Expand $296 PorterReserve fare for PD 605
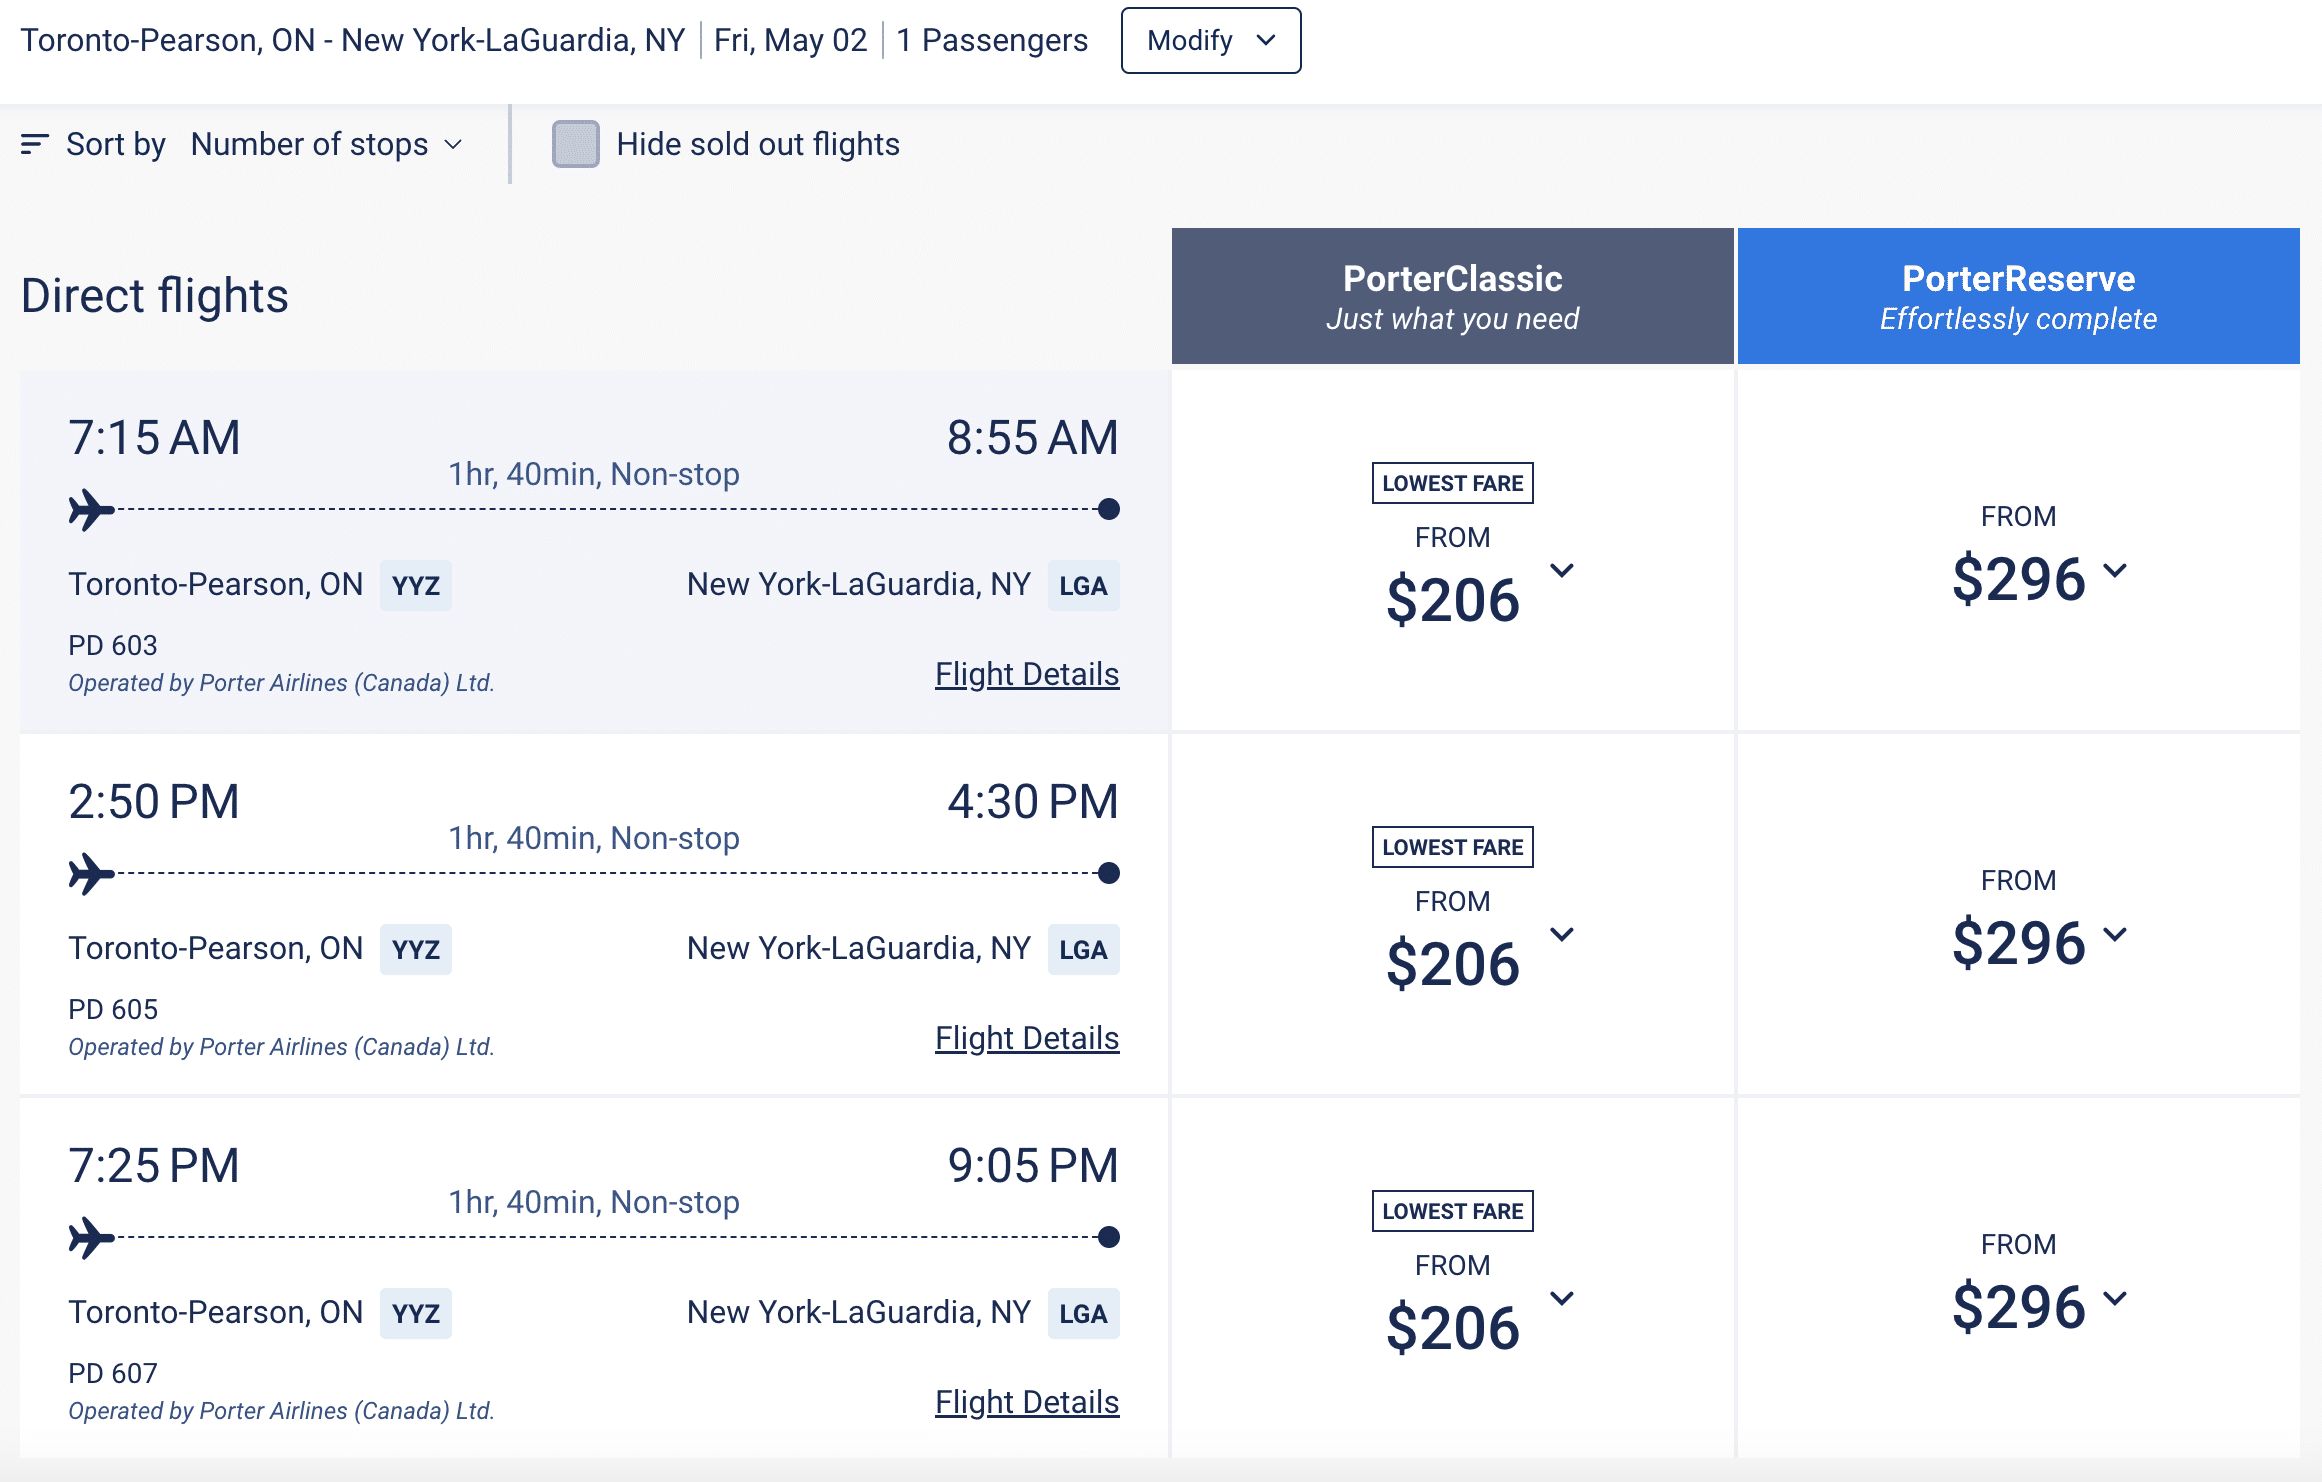Screen dimensions: 2322x1482 pos(2115,934)
